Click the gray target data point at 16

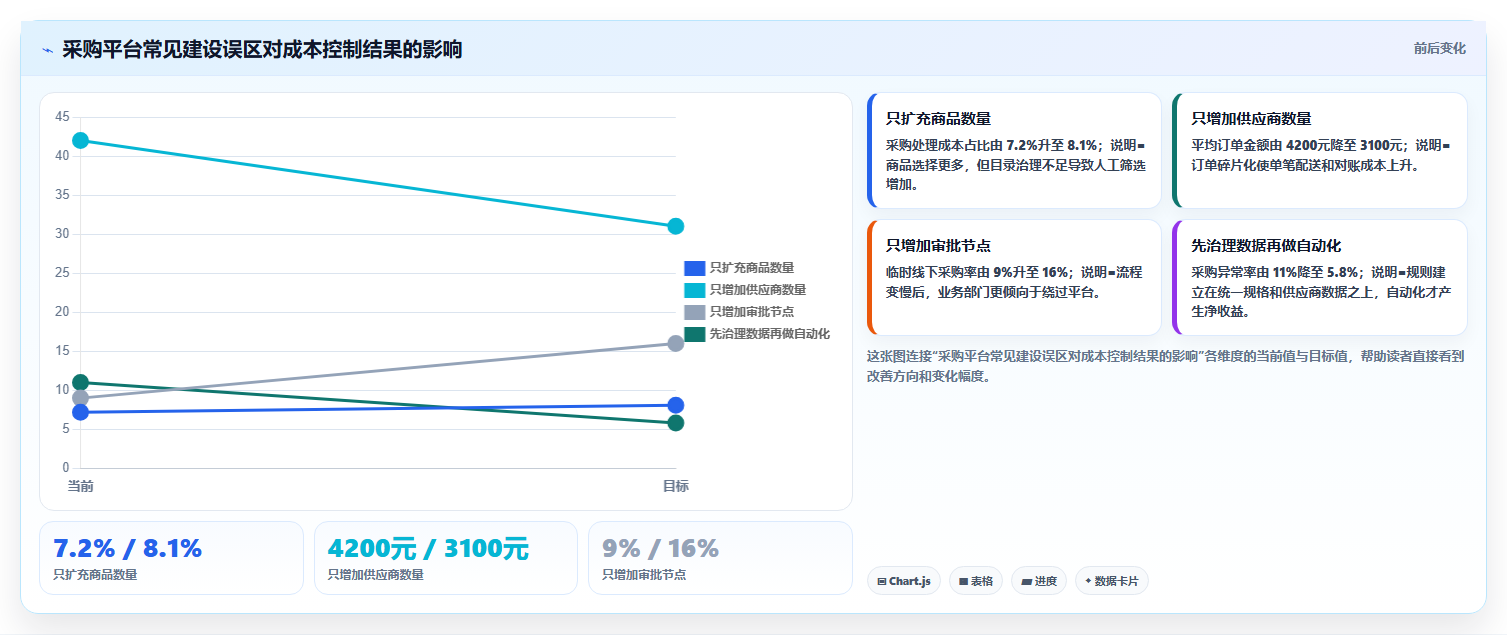pos(675,343)
